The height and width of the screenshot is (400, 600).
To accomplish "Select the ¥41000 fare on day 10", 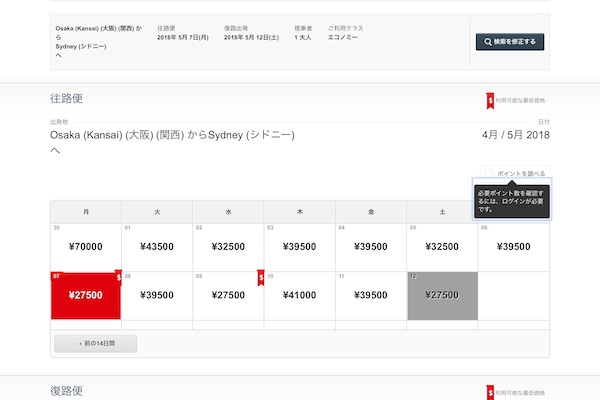I will [x=300, y=296].
